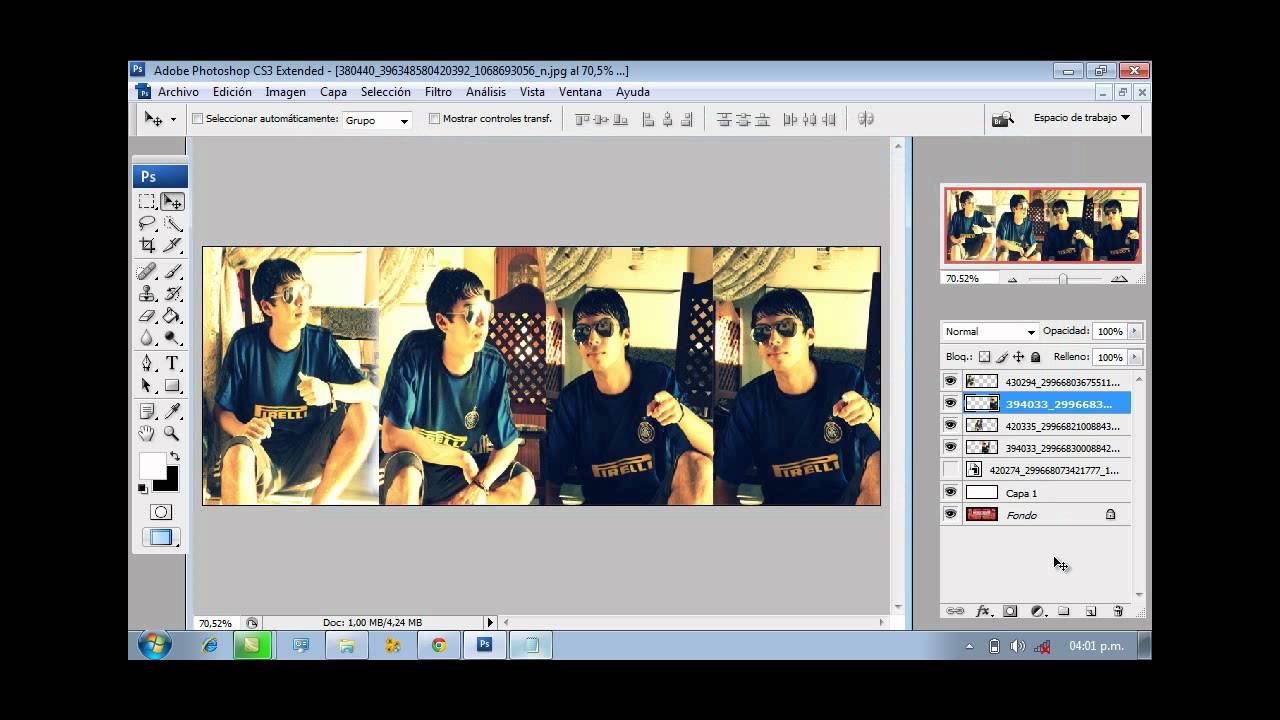1280x720 pixels.
Task: Open the Ventana menu
Action: tap(580, 92)
